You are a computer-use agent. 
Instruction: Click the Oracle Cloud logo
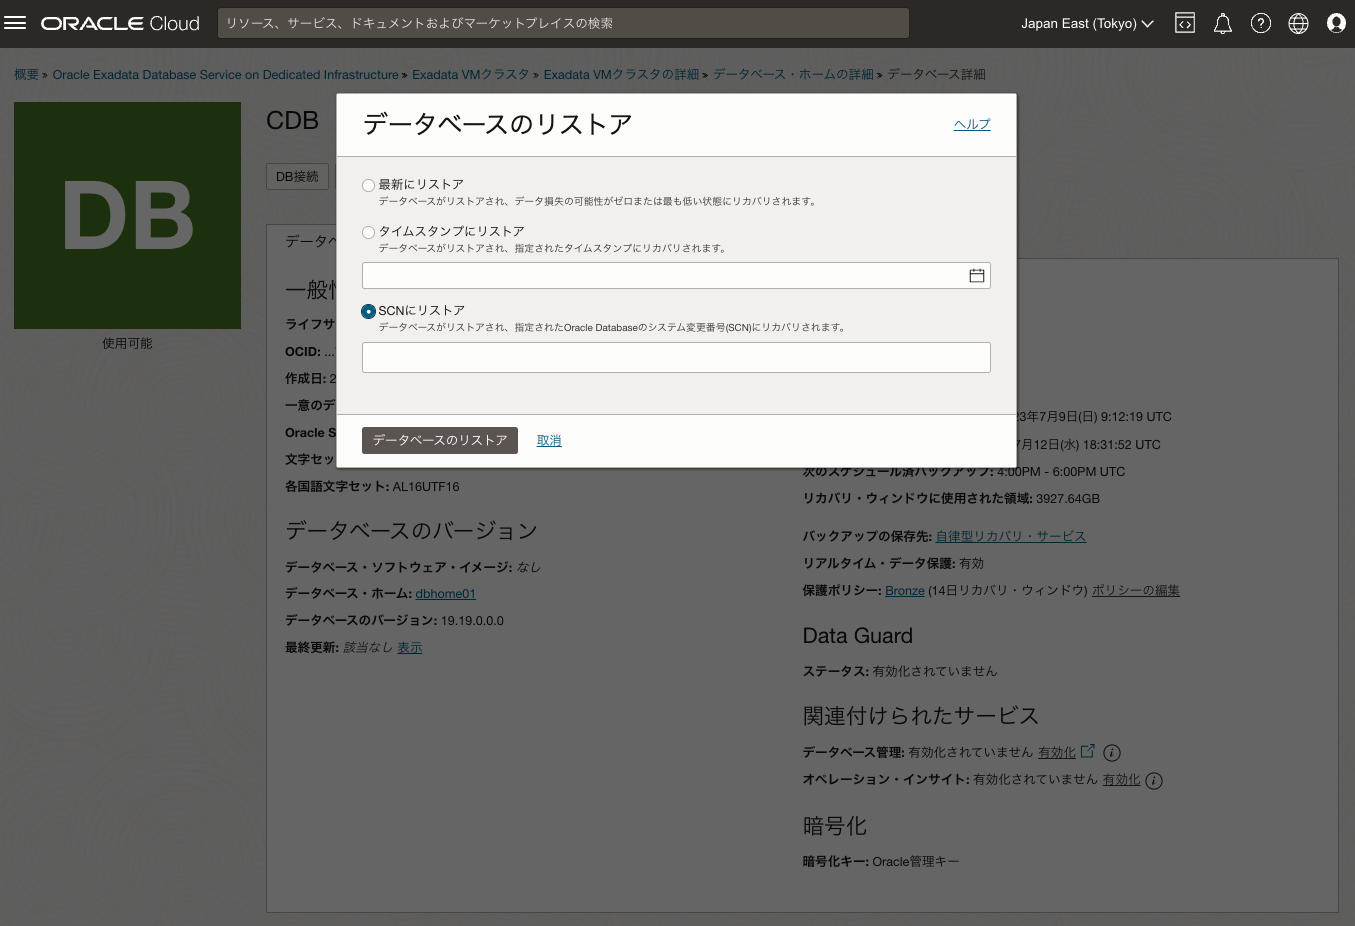(119, 22)
